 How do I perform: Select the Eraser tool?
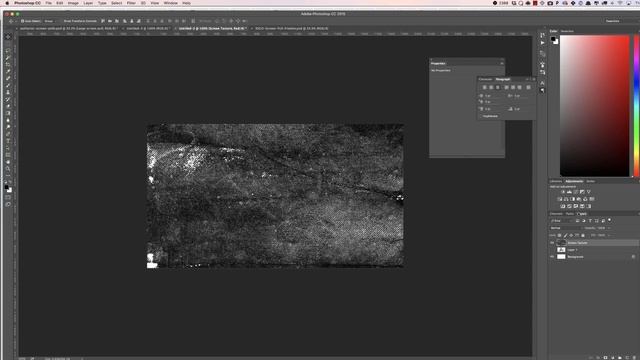click(8, 106)
